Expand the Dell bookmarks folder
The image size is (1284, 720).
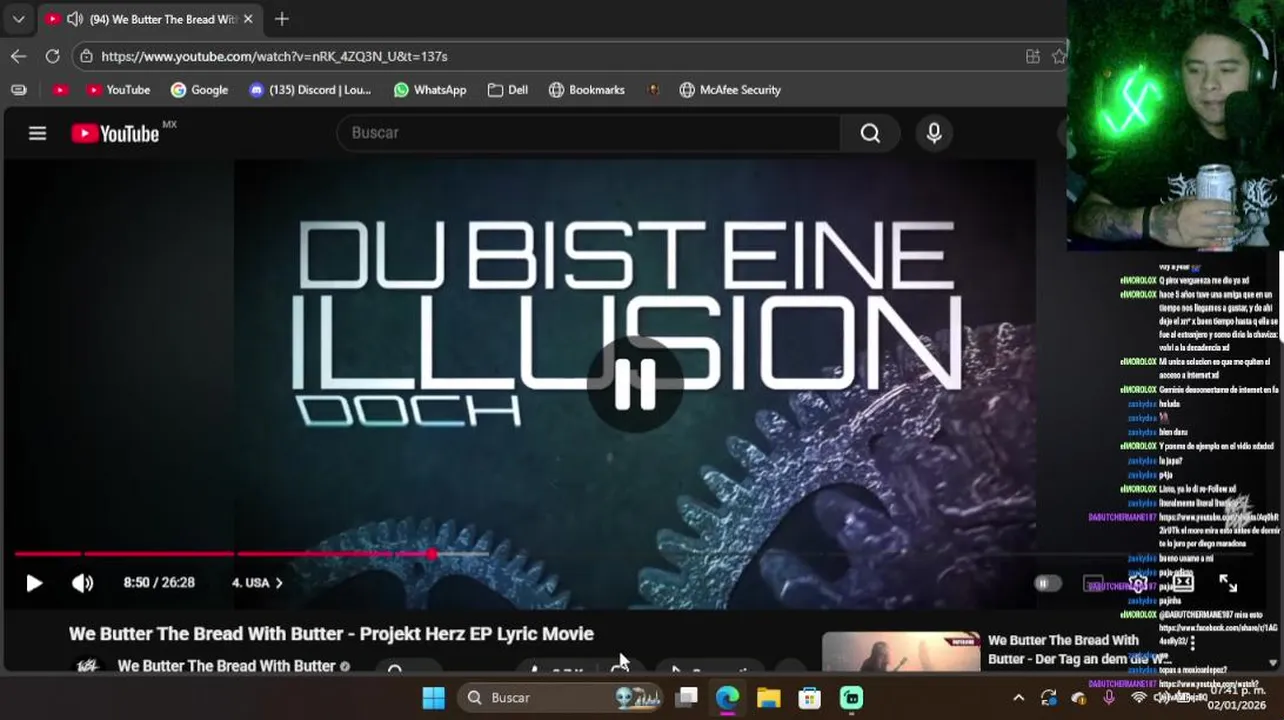(508, 90)
